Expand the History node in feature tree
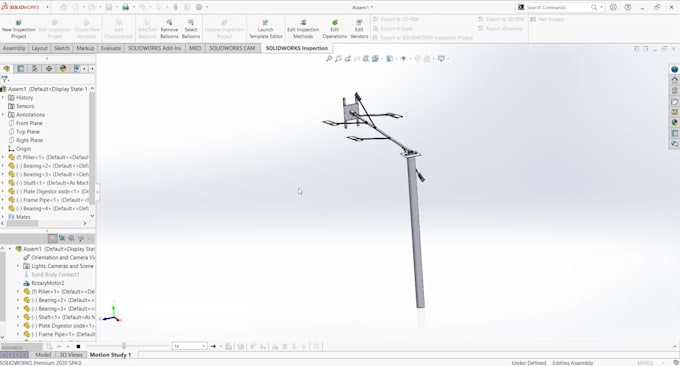 (x=3, y=98)
